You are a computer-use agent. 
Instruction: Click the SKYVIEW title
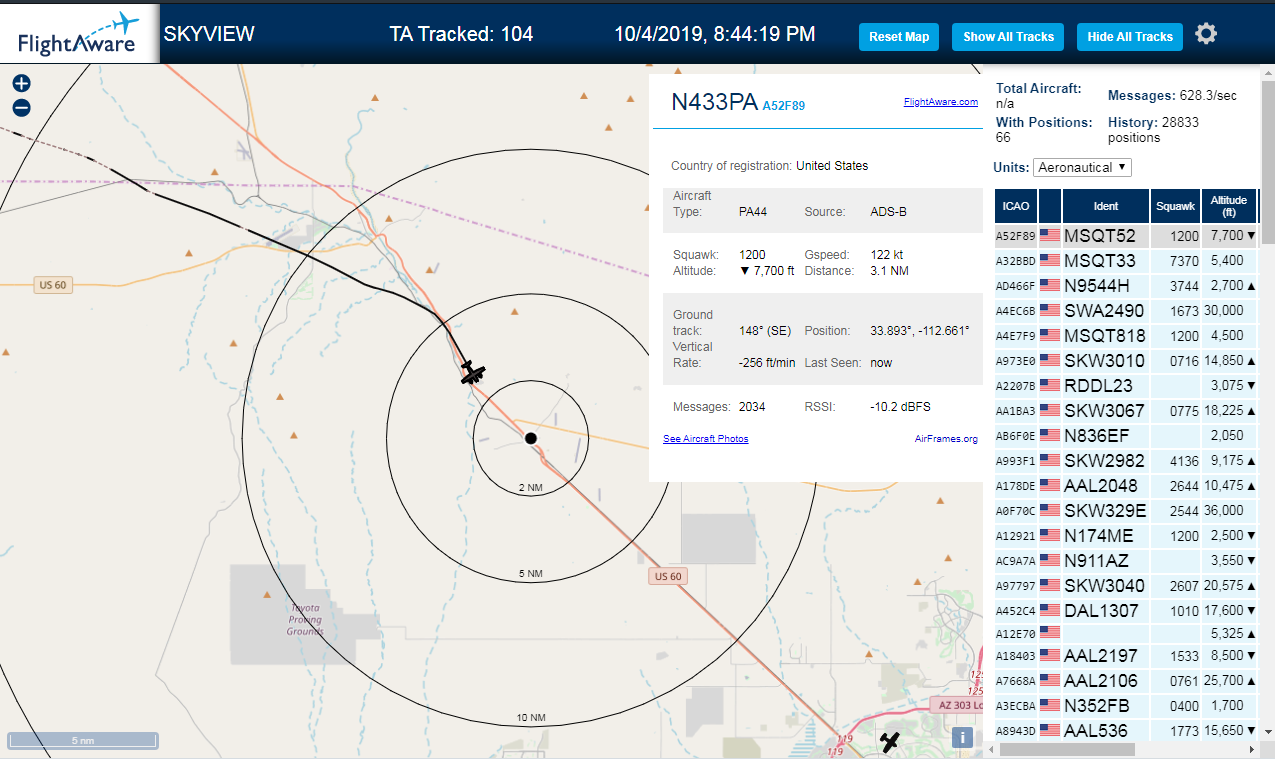209,34
